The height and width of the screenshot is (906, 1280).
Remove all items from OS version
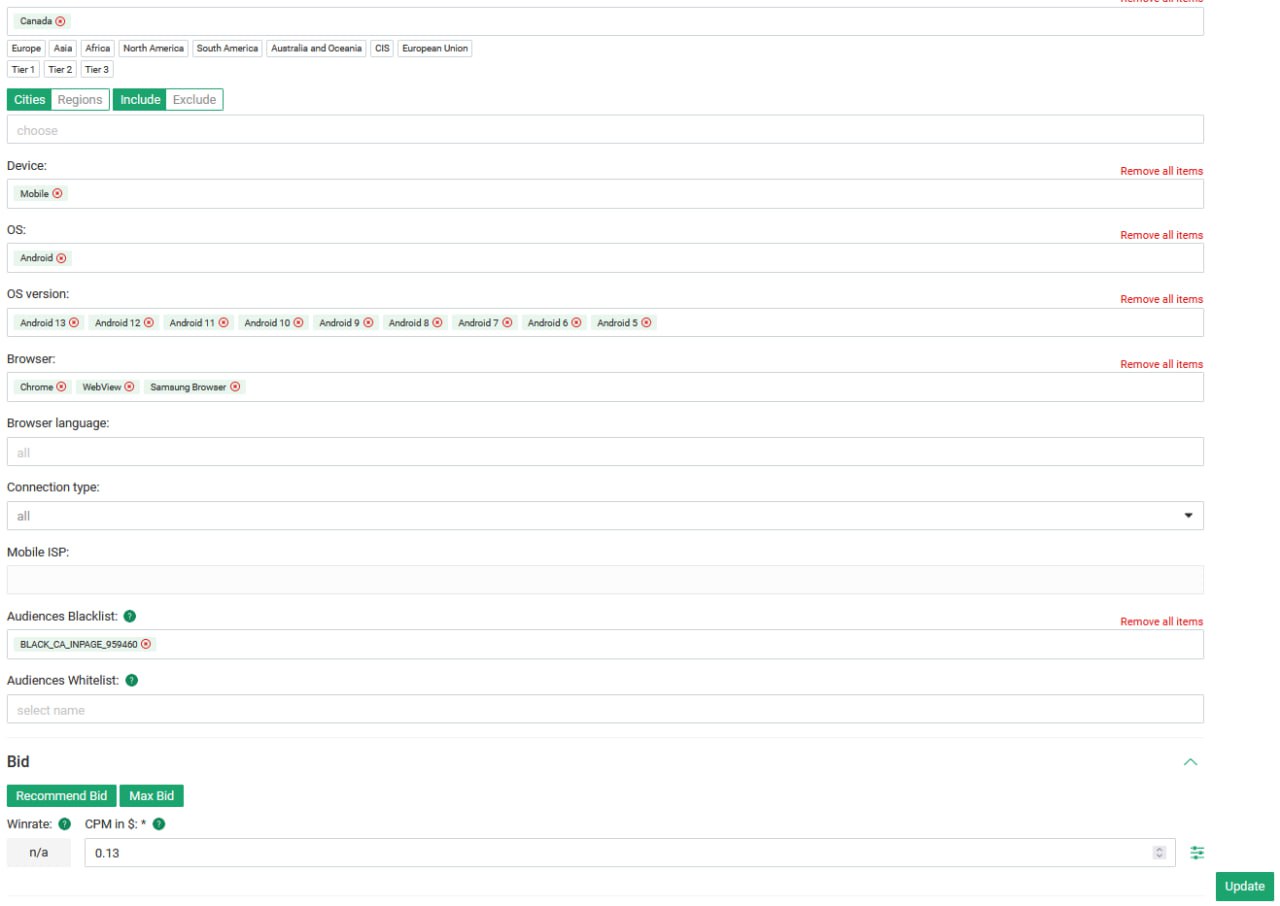pos(1161,299)
